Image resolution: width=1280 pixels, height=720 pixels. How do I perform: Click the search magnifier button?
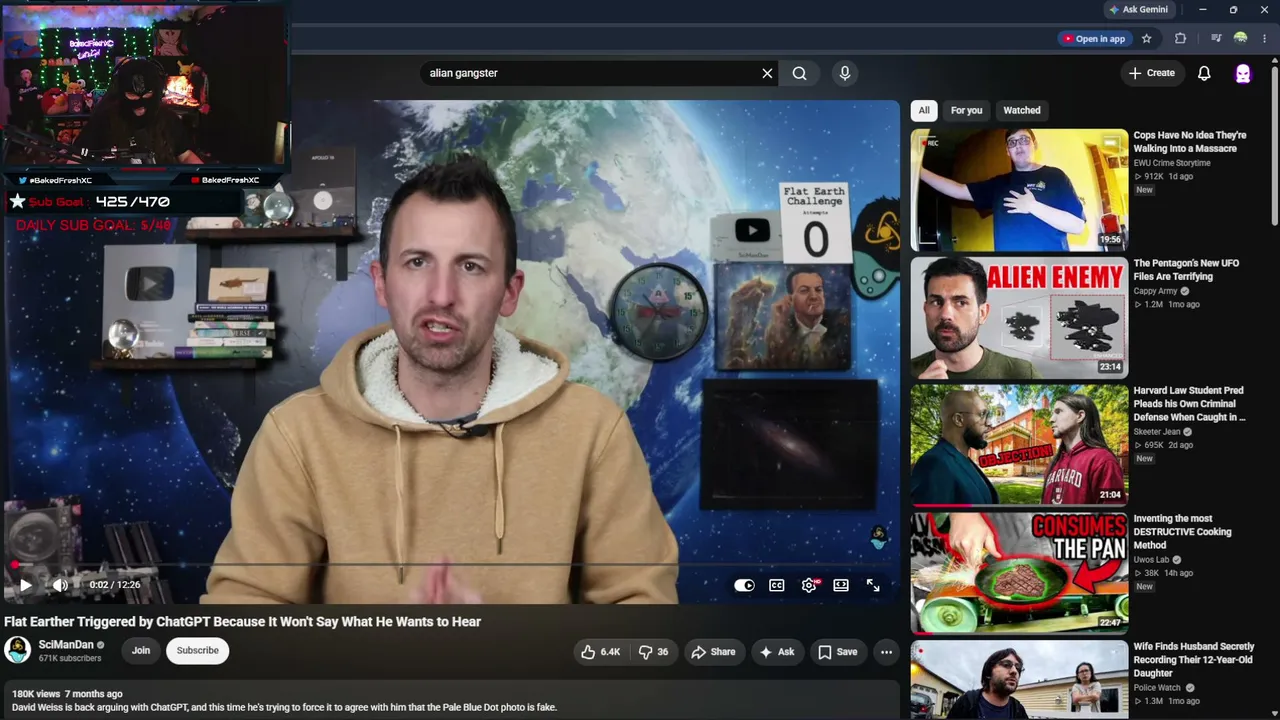click(799, 73)
